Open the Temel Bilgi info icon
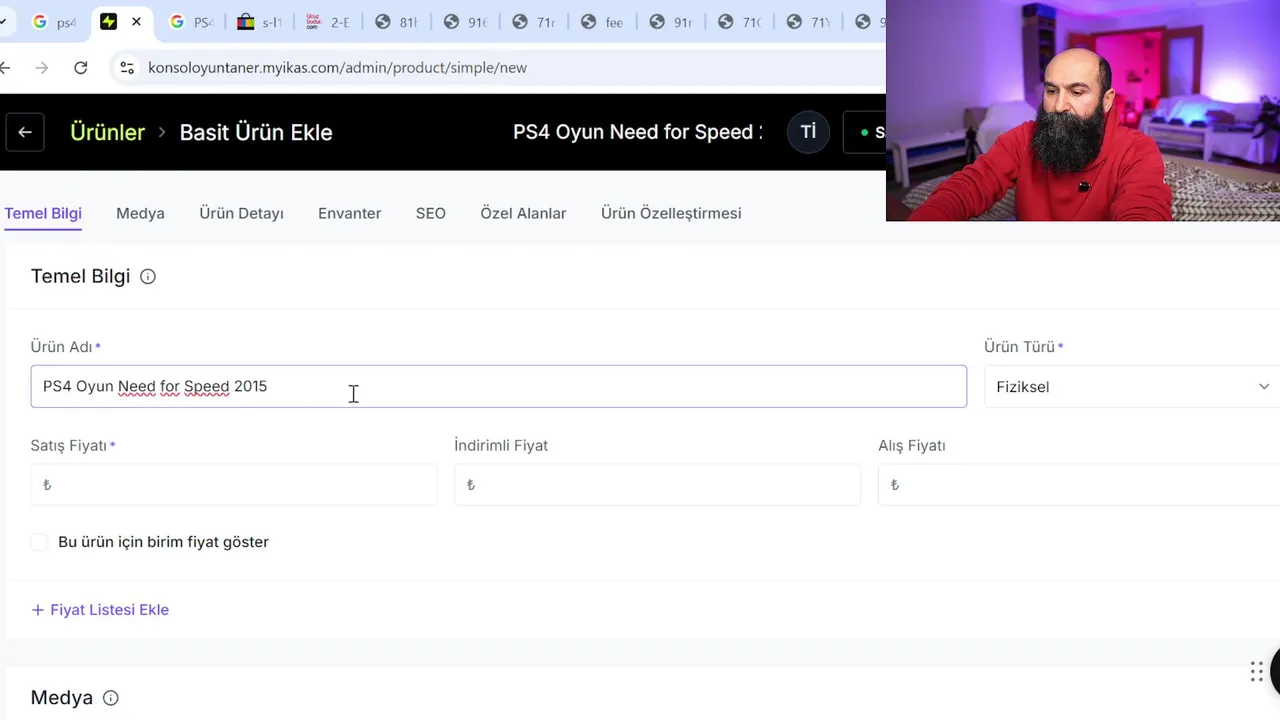 coord(148,277)
